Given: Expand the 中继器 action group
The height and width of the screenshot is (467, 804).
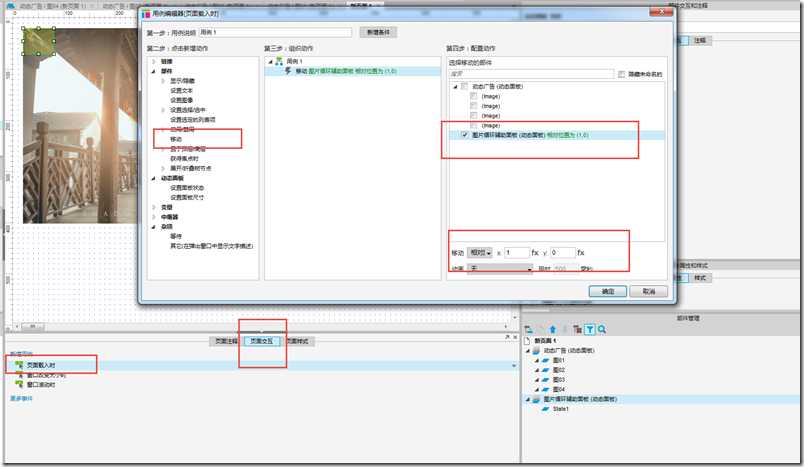Looking at the screenshot, I should [153, 217].
